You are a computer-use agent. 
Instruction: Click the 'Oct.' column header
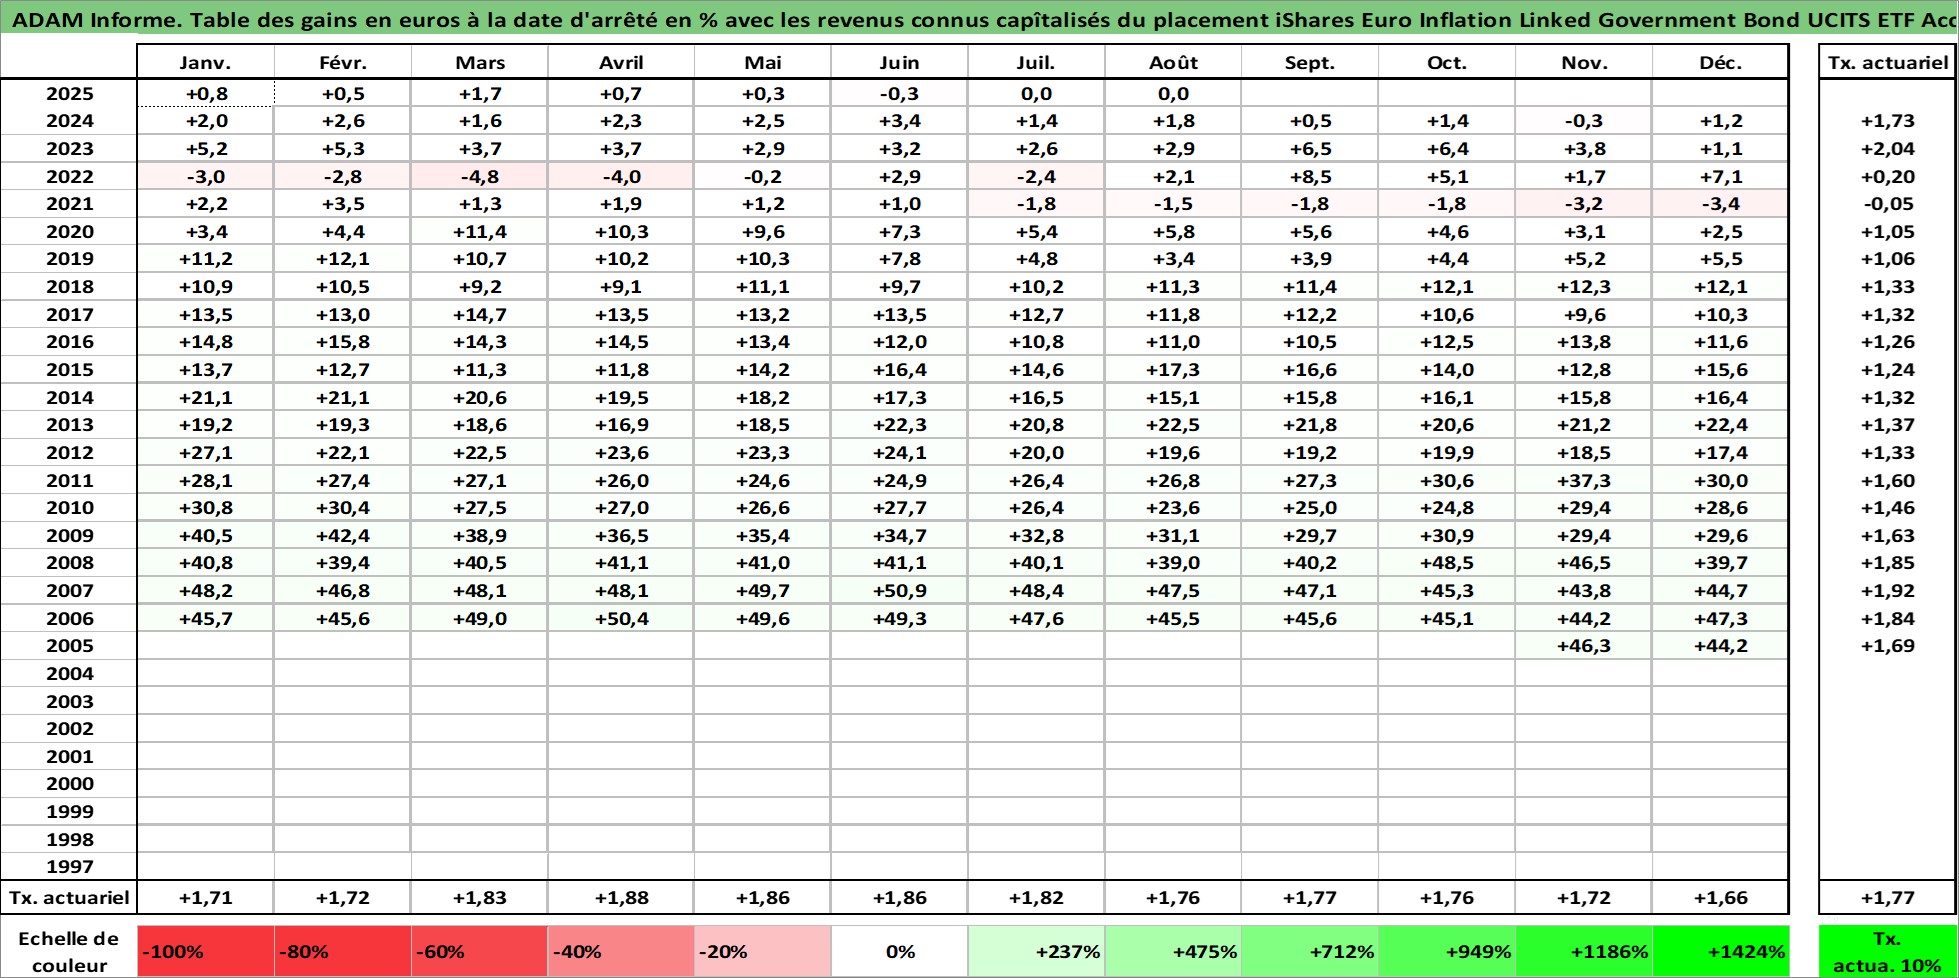click(x=1447, y=62)
